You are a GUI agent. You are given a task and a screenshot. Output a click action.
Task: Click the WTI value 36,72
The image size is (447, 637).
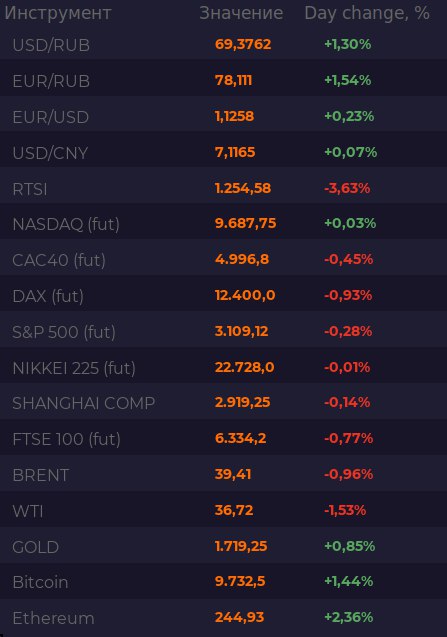234,510
